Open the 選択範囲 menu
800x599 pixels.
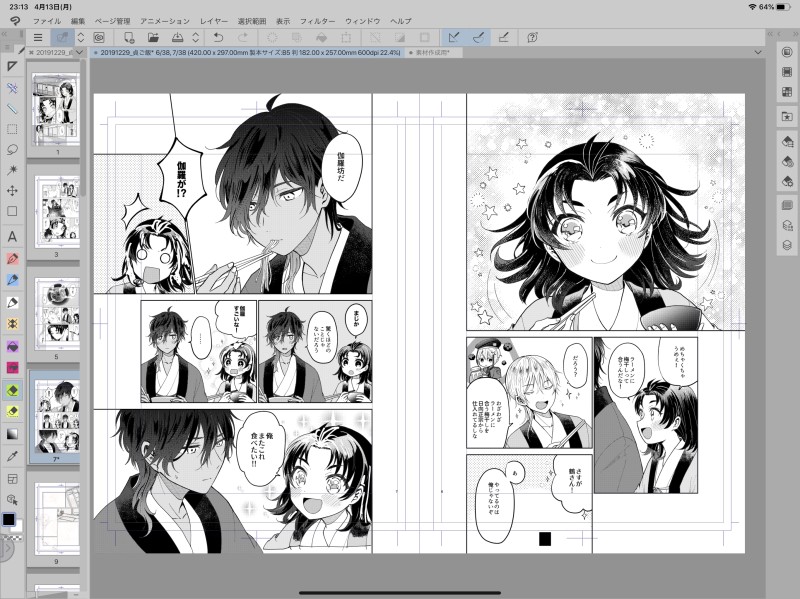pyautogui.click(x=252, y=21)
